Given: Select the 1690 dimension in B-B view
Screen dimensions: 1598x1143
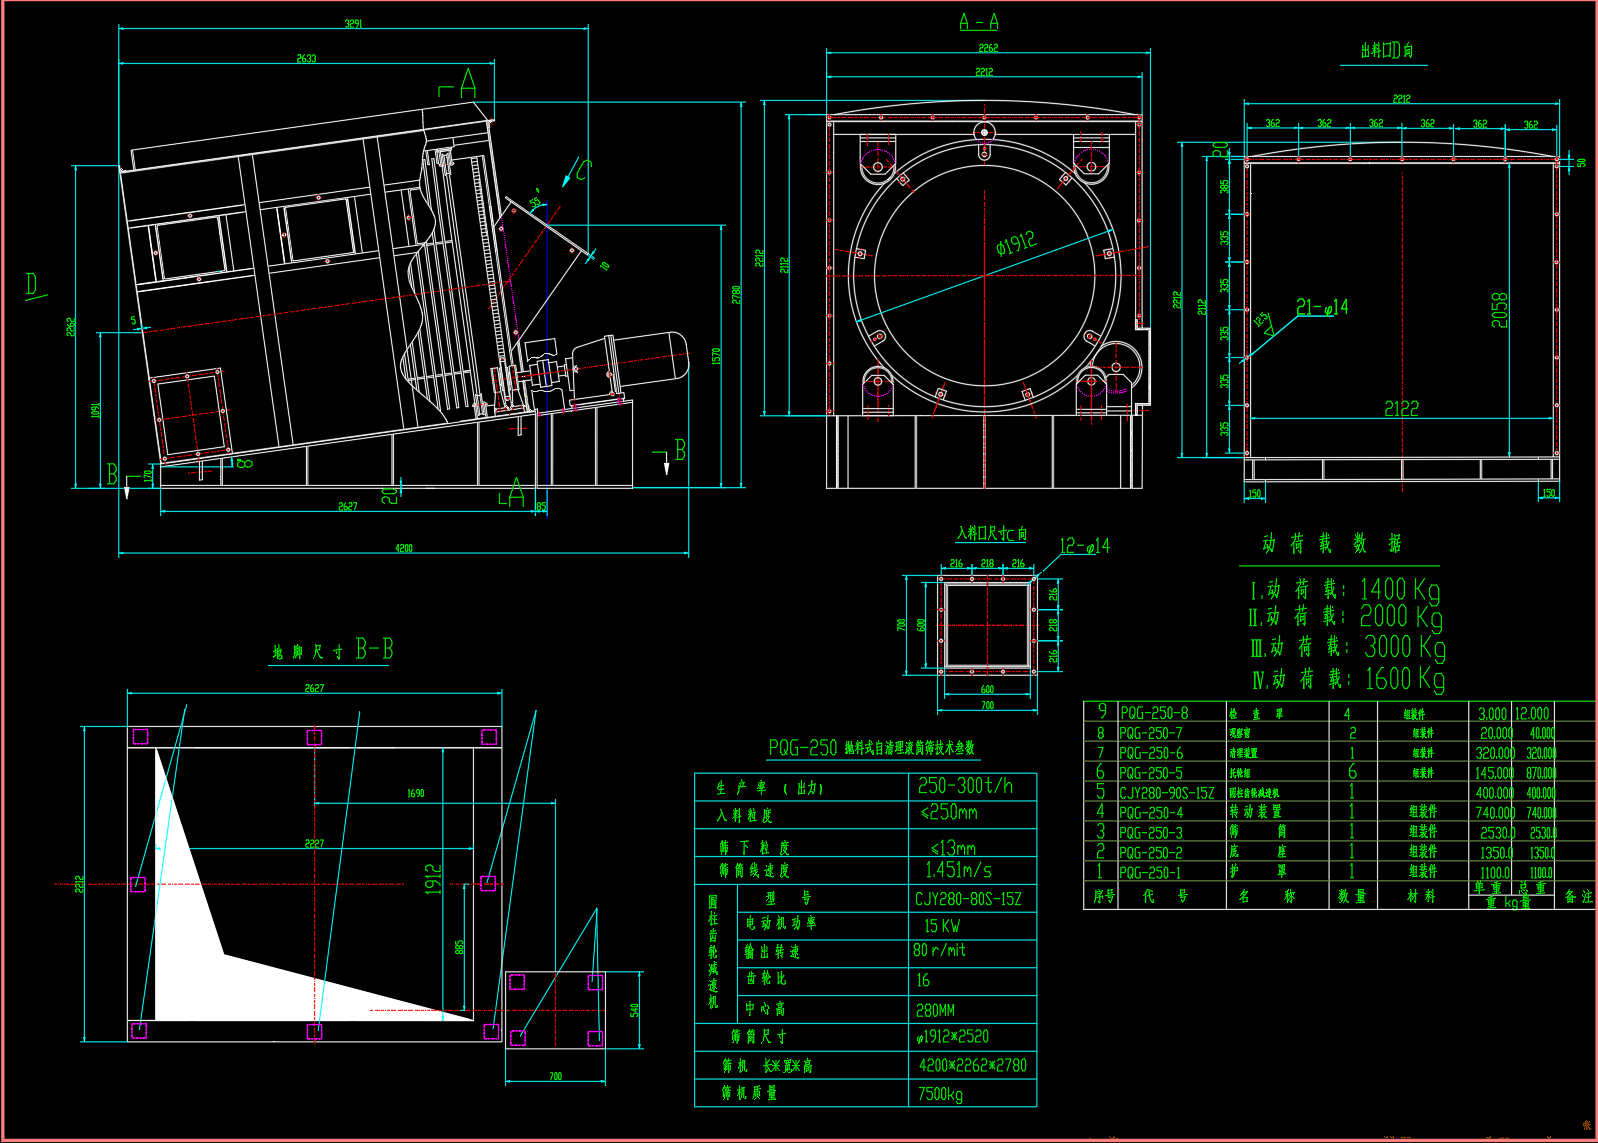Looking at the screenshot, I should (415, 793).
